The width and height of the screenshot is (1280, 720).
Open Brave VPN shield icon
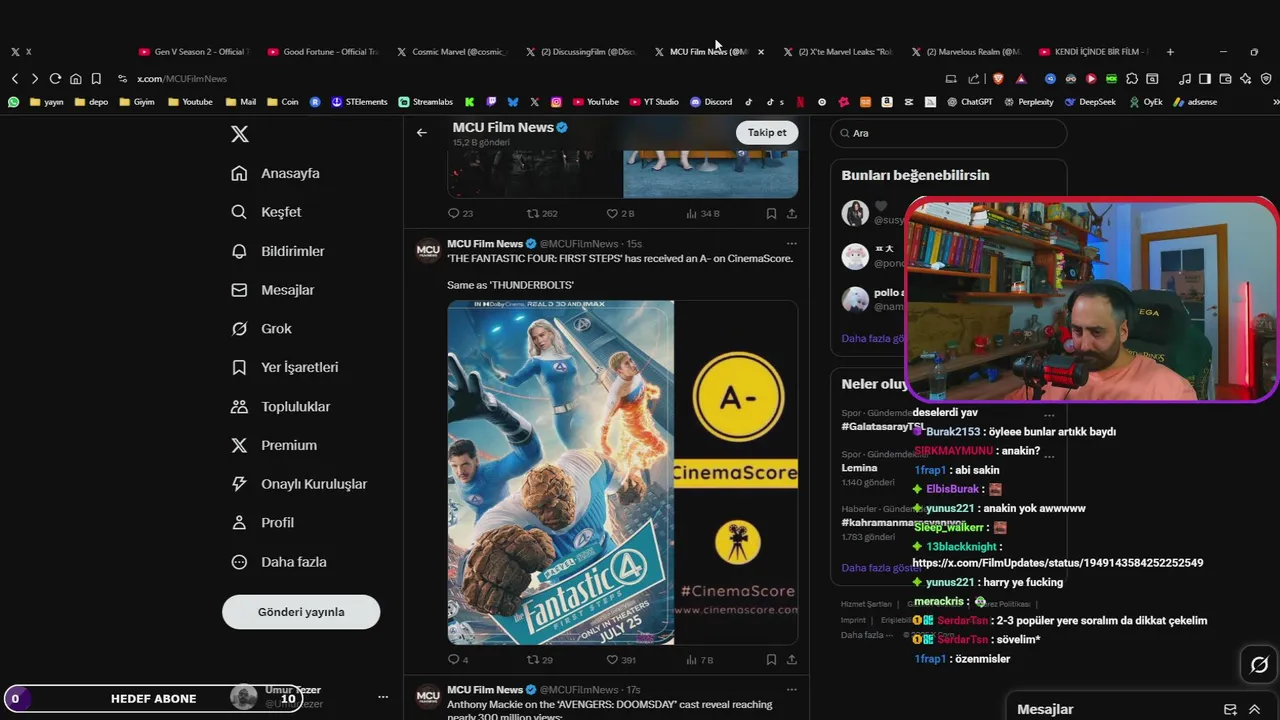[x=1266, y=79]
